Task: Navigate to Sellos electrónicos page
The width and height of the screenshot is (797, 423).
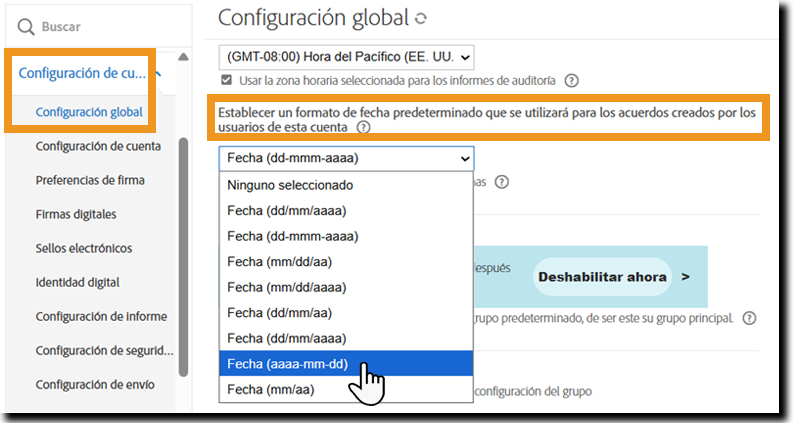Action: [x=84, y=248]
